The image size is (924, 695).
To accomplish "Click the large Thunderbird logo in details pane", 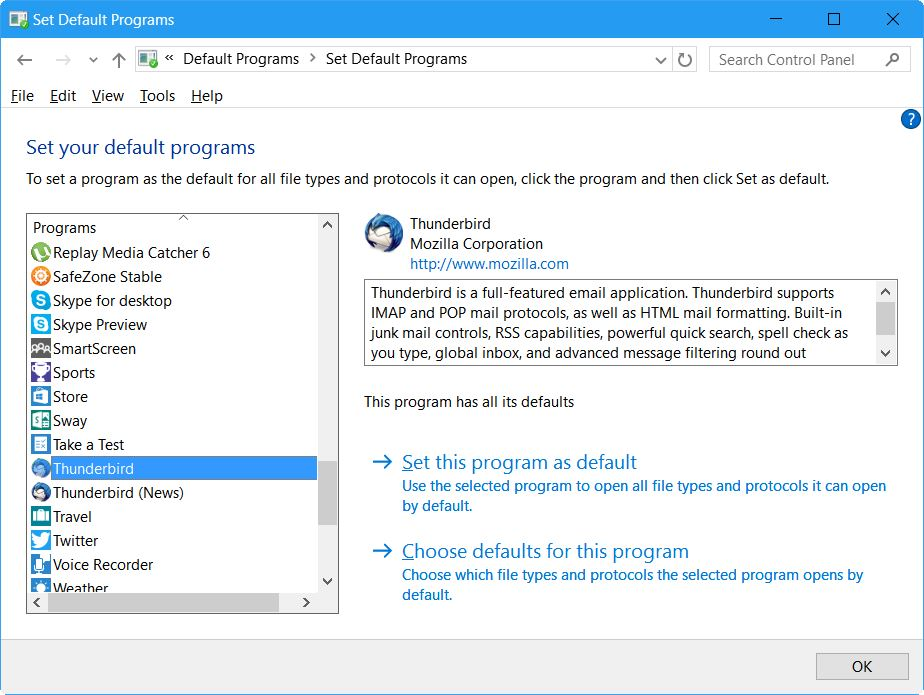I will click(x=384, y=233).
